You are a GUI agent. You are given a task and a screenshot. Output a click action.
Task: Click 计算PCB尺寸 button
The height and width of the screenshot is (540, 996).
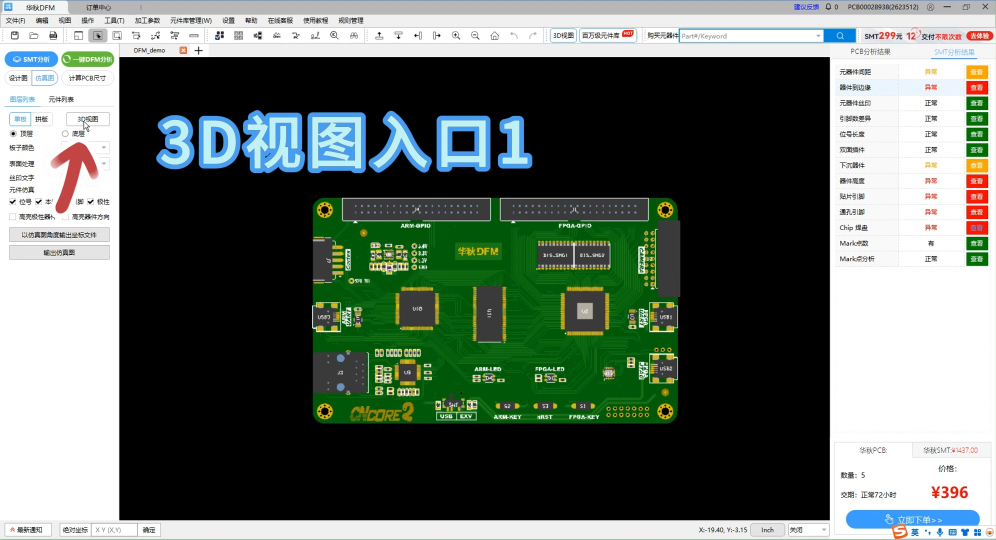click(x=88, y=78)
